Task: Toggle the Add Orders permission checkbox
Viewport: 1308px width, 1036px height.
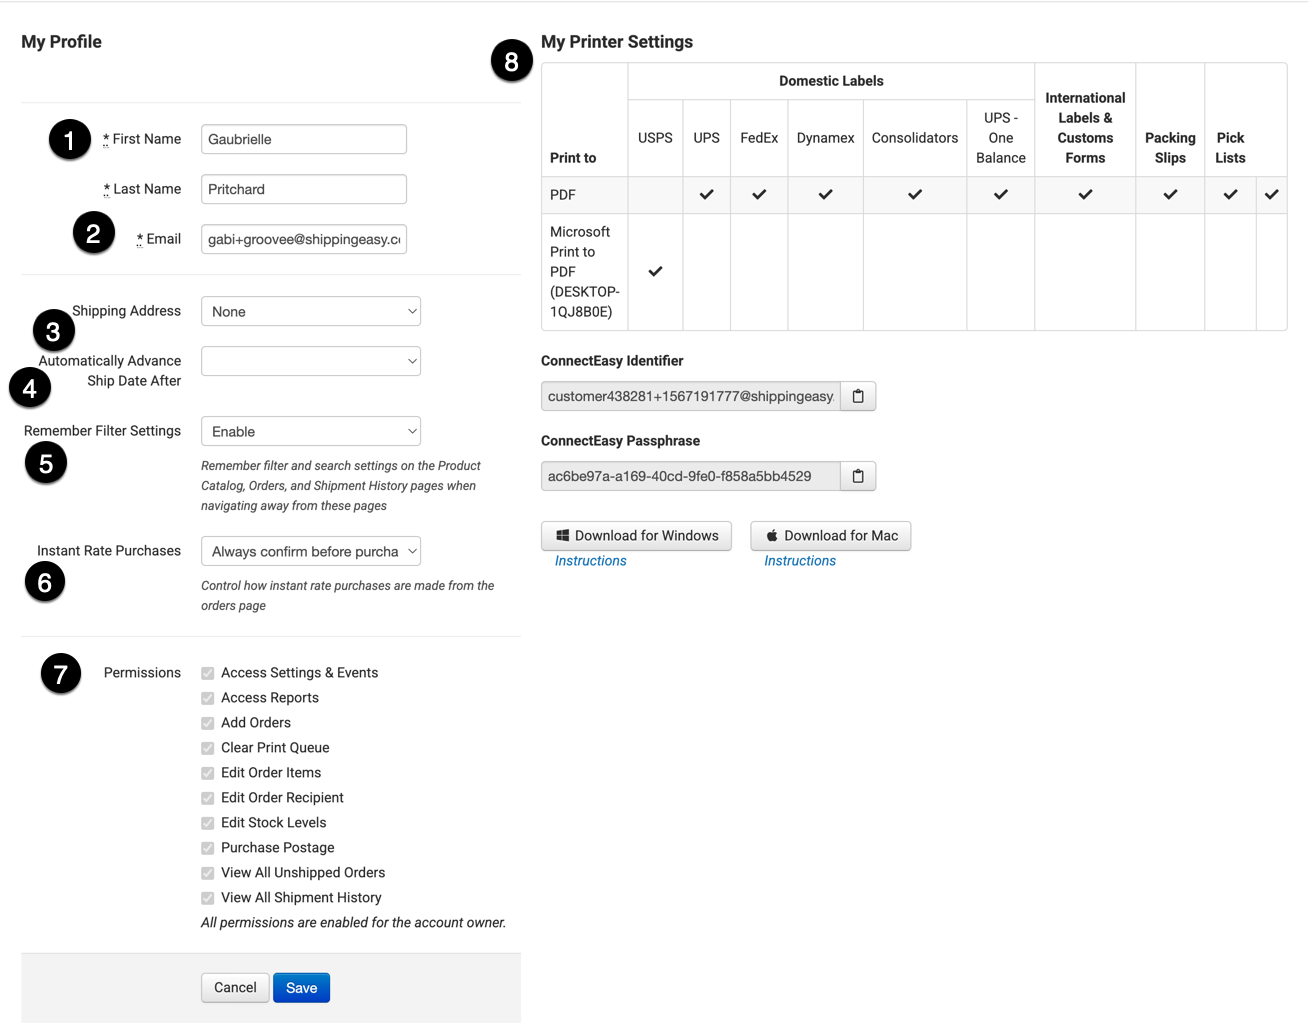Action: click(x=208, y=723)
